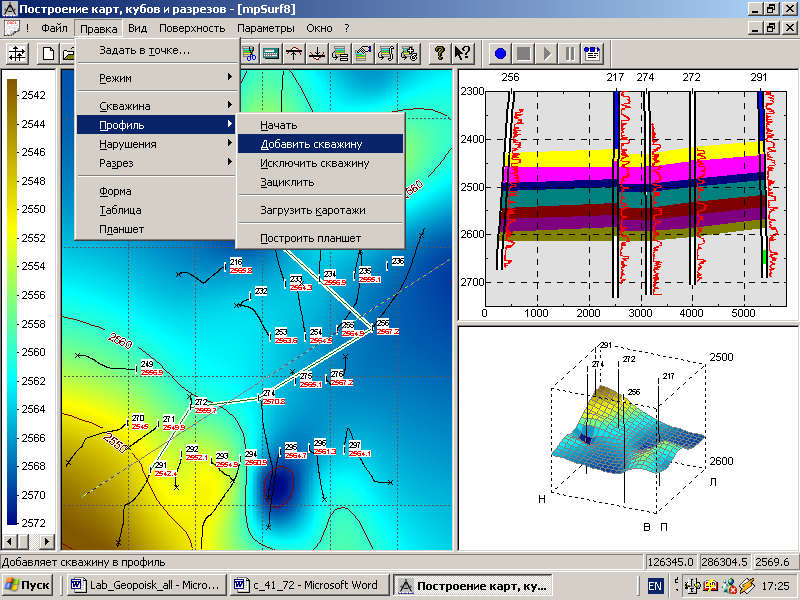Open the Поверхность menu
800x600 pixels.
(x=192, y=28)
